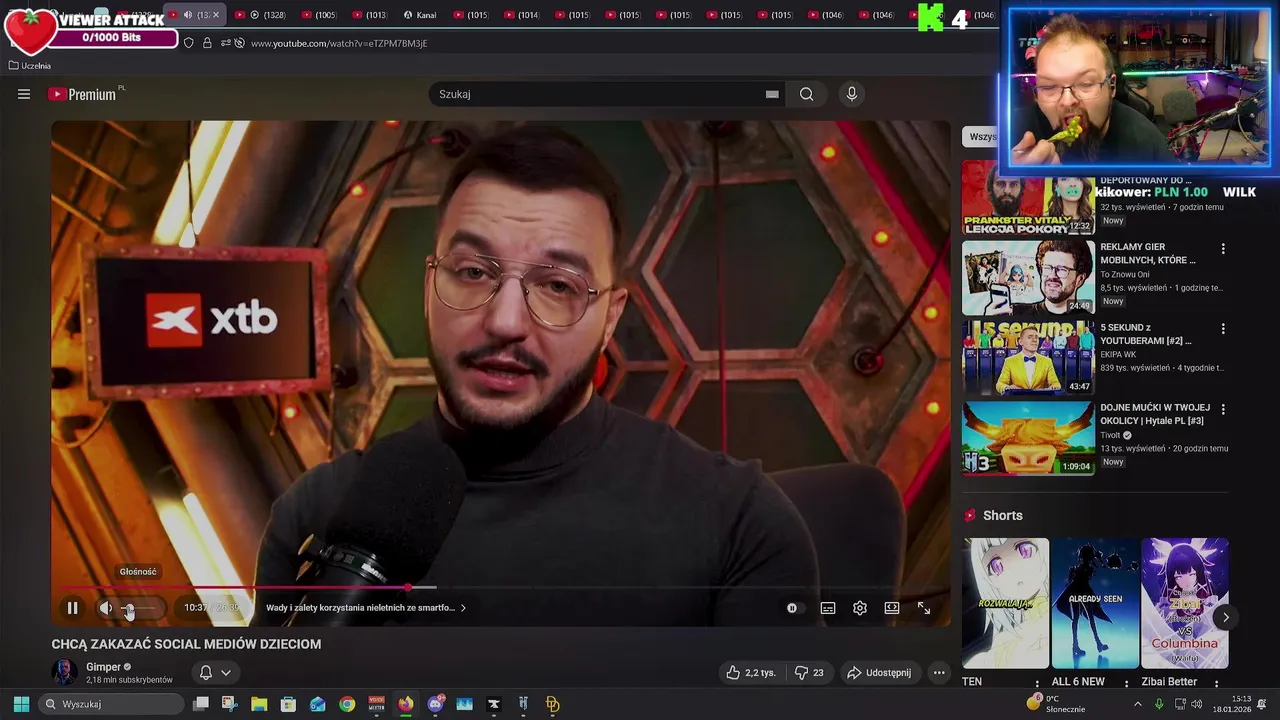Screen dimensions: 1280x720
Task: Open Gimper channel avatar
Action: tap(65, 672)
